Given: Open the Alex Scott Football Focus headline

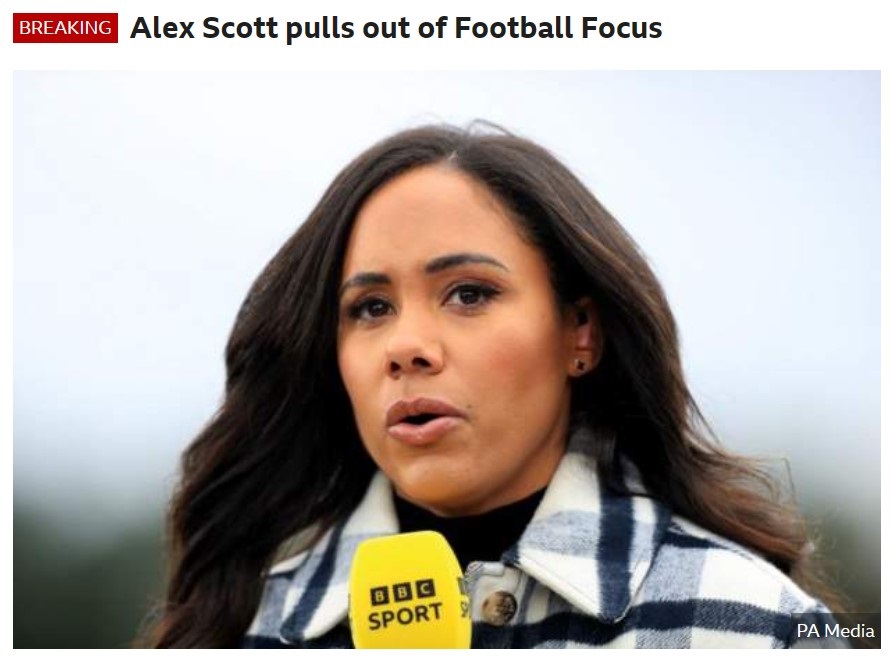Looking at the screenshot, I should tap(396, 28).
